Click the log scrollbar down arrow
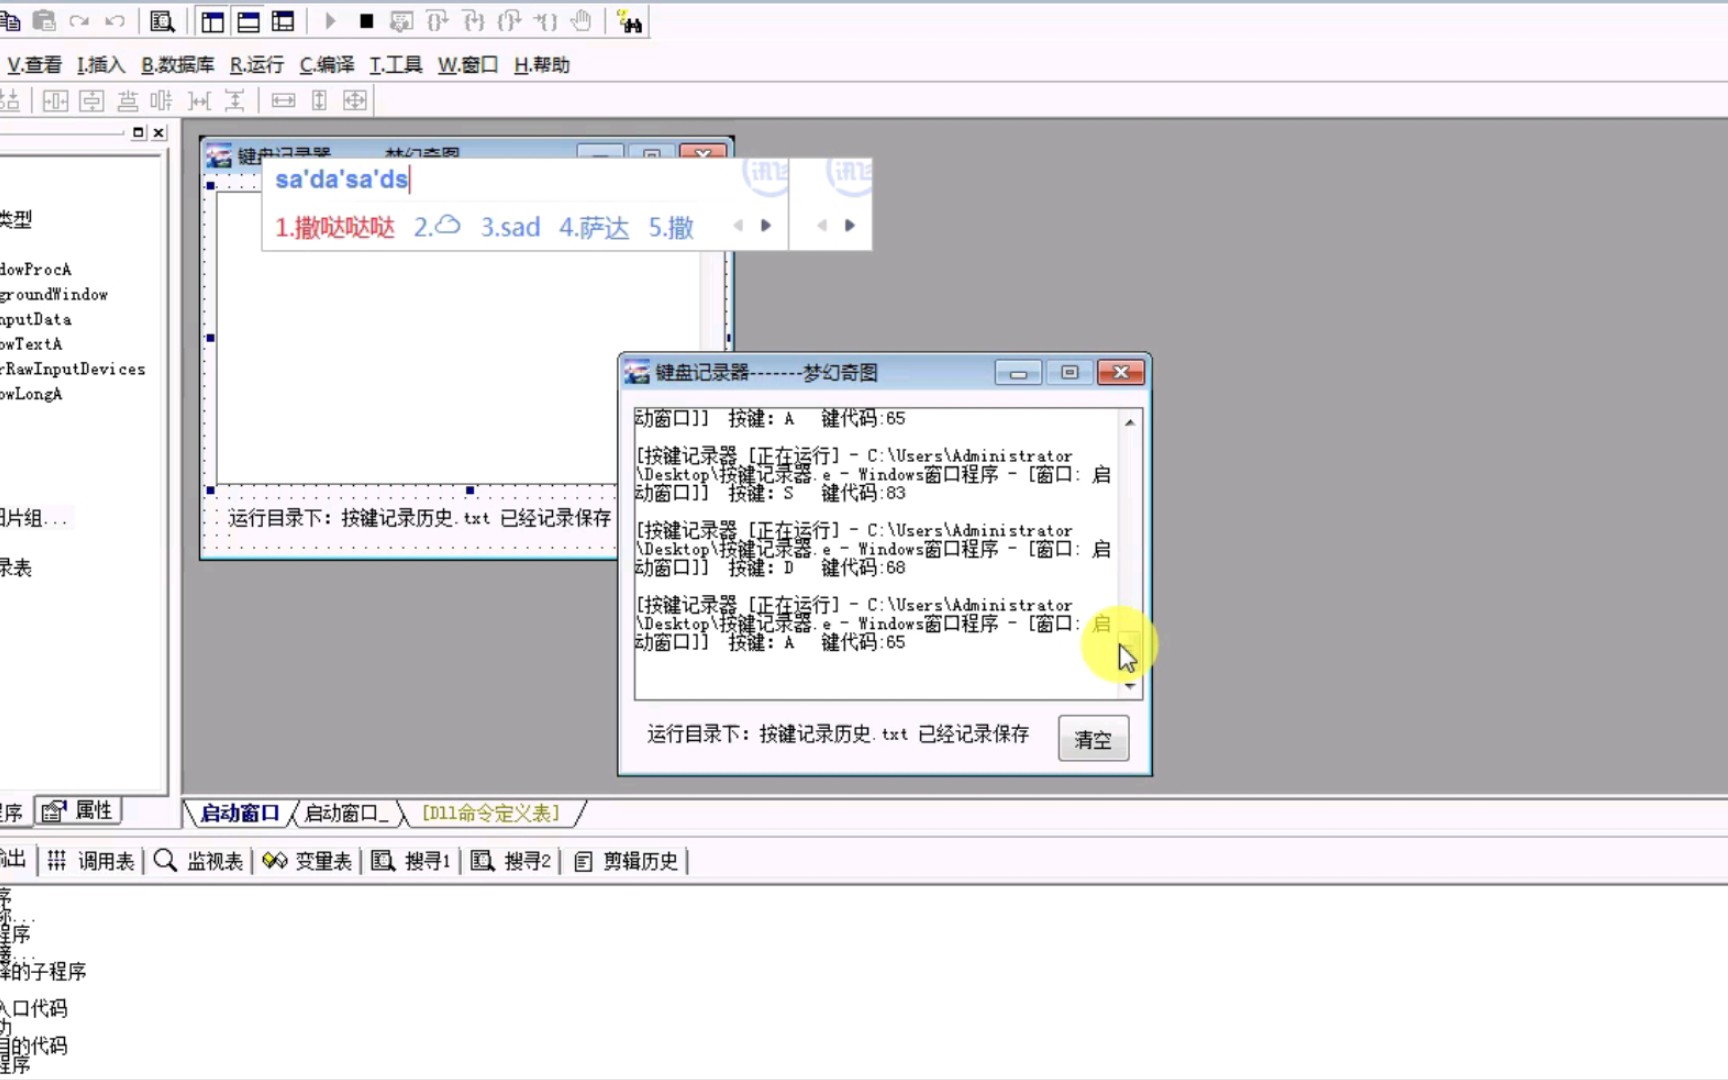1728x1080 pixels. point(1130,686)
